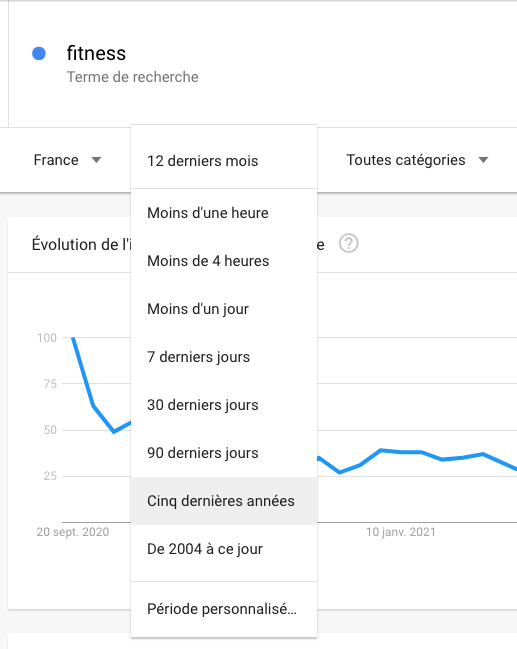Click the blue dot next to fitness
Viewport: 517px width, 649px height.
(39, 53)
